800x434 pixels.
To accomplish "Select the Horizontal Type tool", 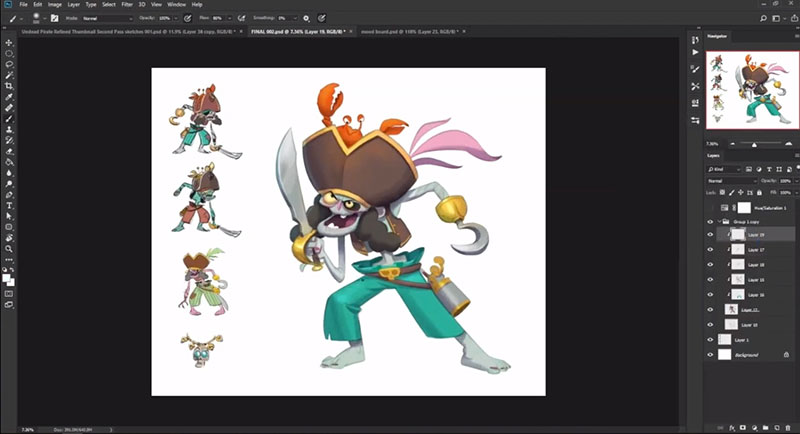I will point(9,204).
